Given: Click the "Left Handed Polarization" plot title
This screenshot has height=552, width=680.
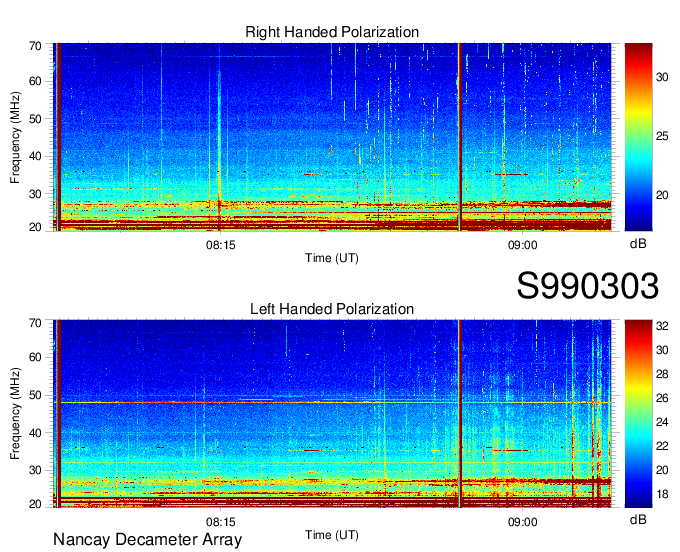Looking at the screenshot, I should pyautogui.click(x=332, y=309).
